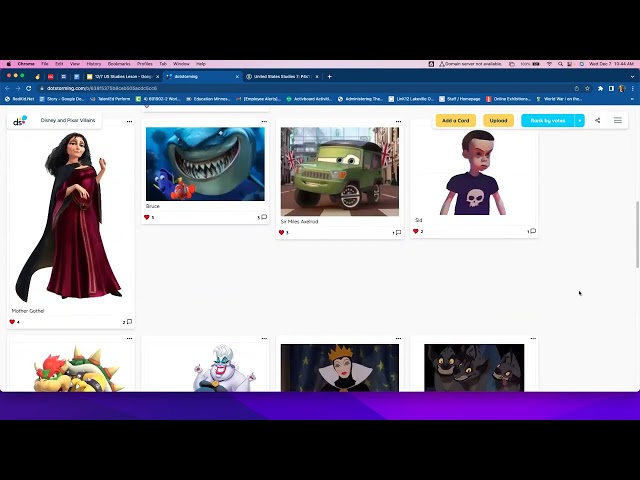This screenshot has height=480, width=640.
Task: Open Chrome extensions puzzle icon
Action: coord(600,88)
